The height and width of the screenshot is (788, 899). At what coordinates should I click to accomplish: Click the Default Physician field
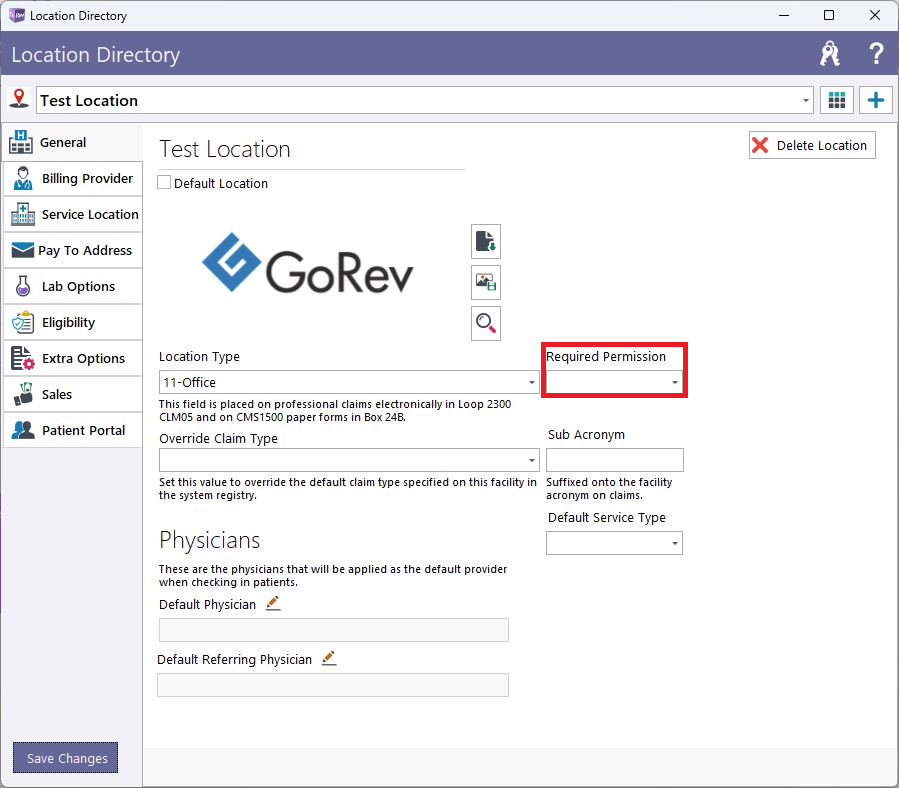click(334, 630)
